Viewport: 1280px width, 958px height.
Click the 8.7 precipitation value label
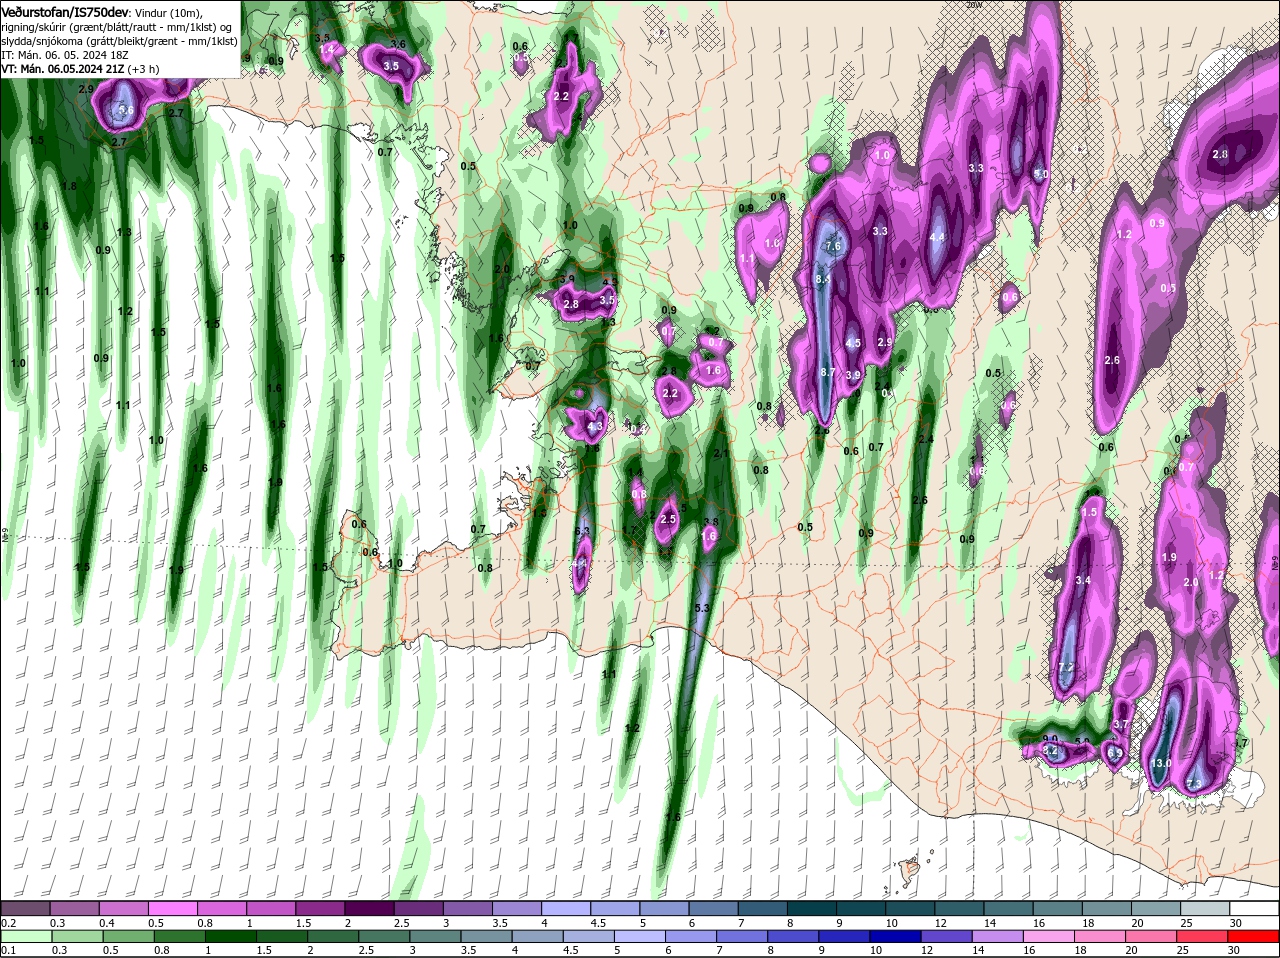coord(827,372)
